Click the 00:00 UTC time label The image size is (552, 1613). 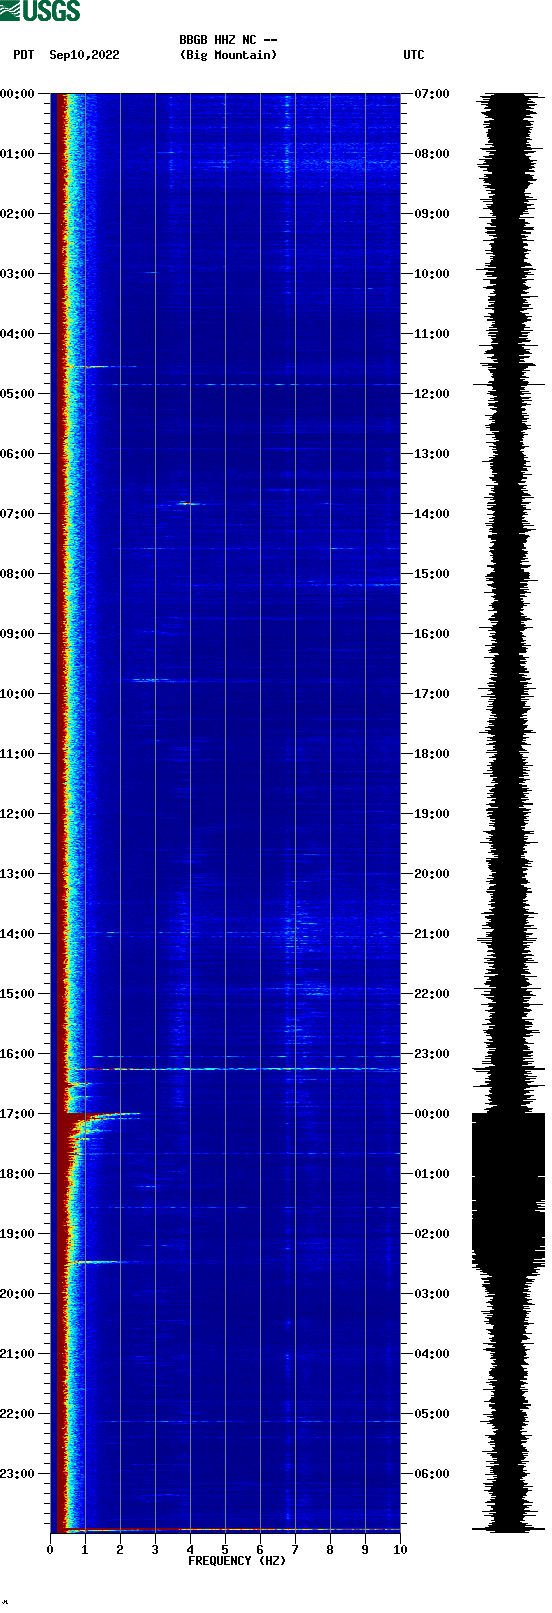pos(432,1114)
